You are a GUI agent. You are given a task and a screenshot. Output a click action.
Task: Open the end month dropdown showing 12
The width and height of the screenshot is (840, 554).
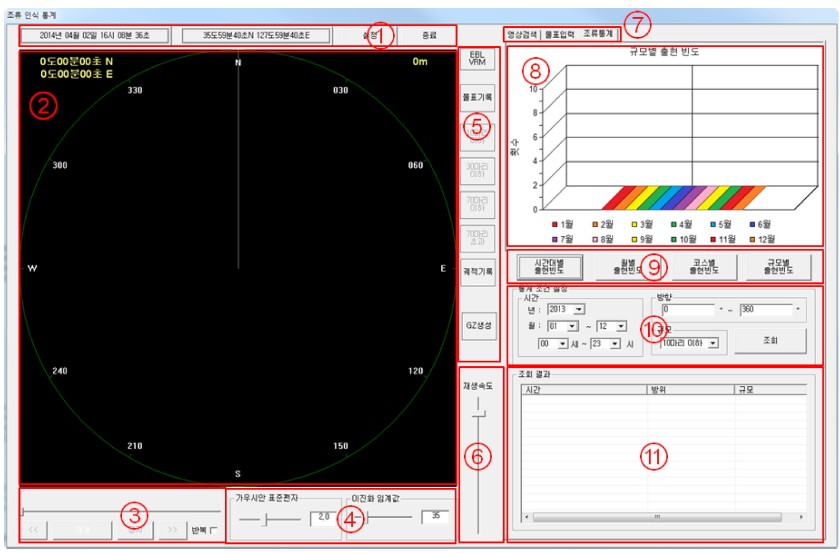click(621, 326)
